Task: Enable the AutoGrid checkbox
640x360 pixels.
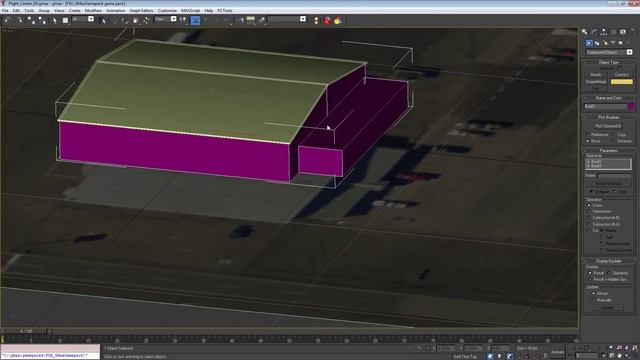Action: (x=620, y=68)
